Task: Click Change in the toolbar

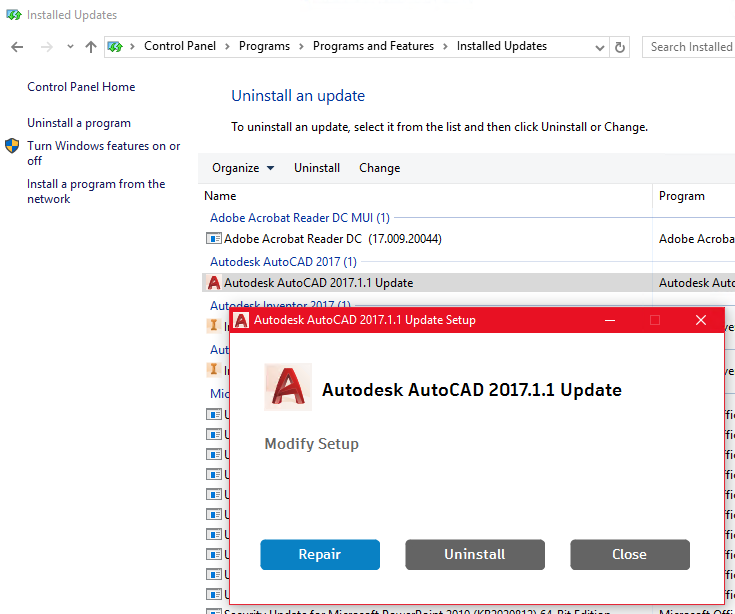Action: 380,168
